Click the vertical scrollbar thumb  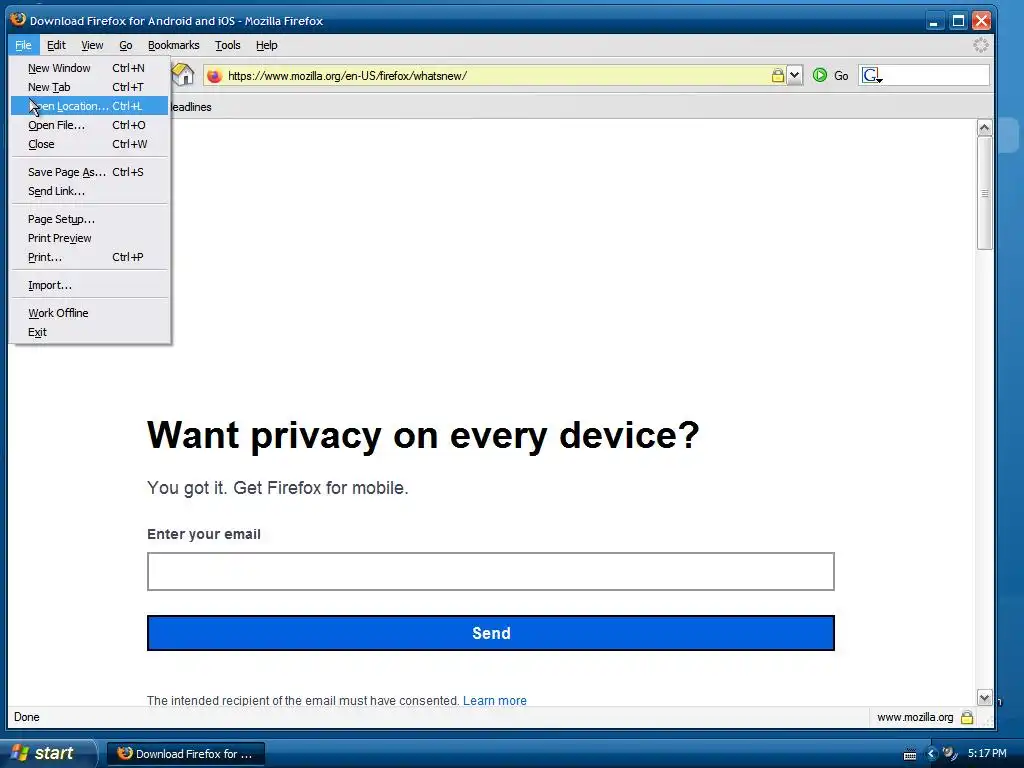pos(985,193)
